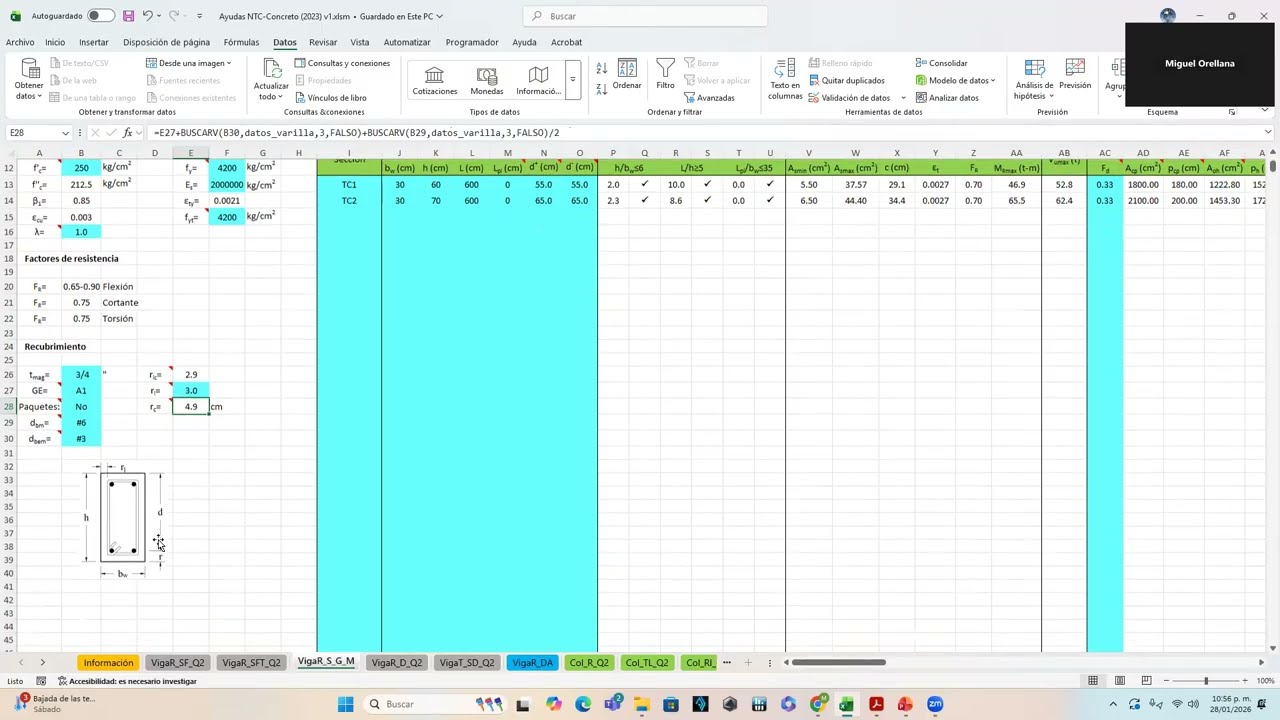
Task: Select column header AA
Action: click(1016, 153)
